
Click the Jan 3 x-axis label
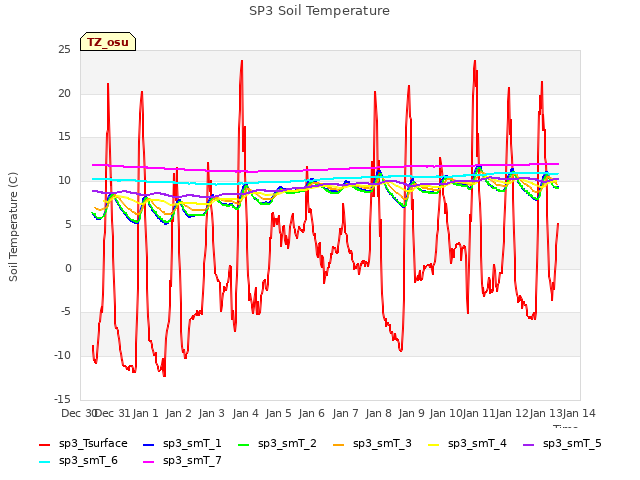coord(211,413)
